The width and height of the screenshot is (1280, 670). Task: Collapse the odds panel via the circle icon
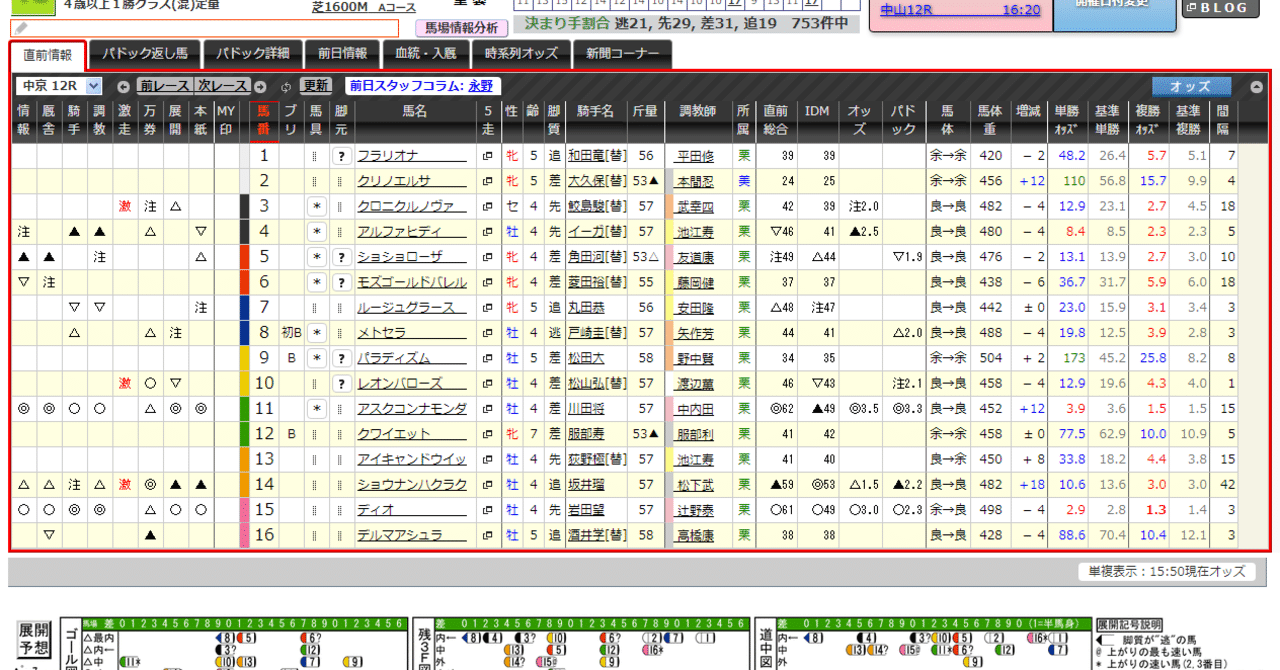point(1257,86)
